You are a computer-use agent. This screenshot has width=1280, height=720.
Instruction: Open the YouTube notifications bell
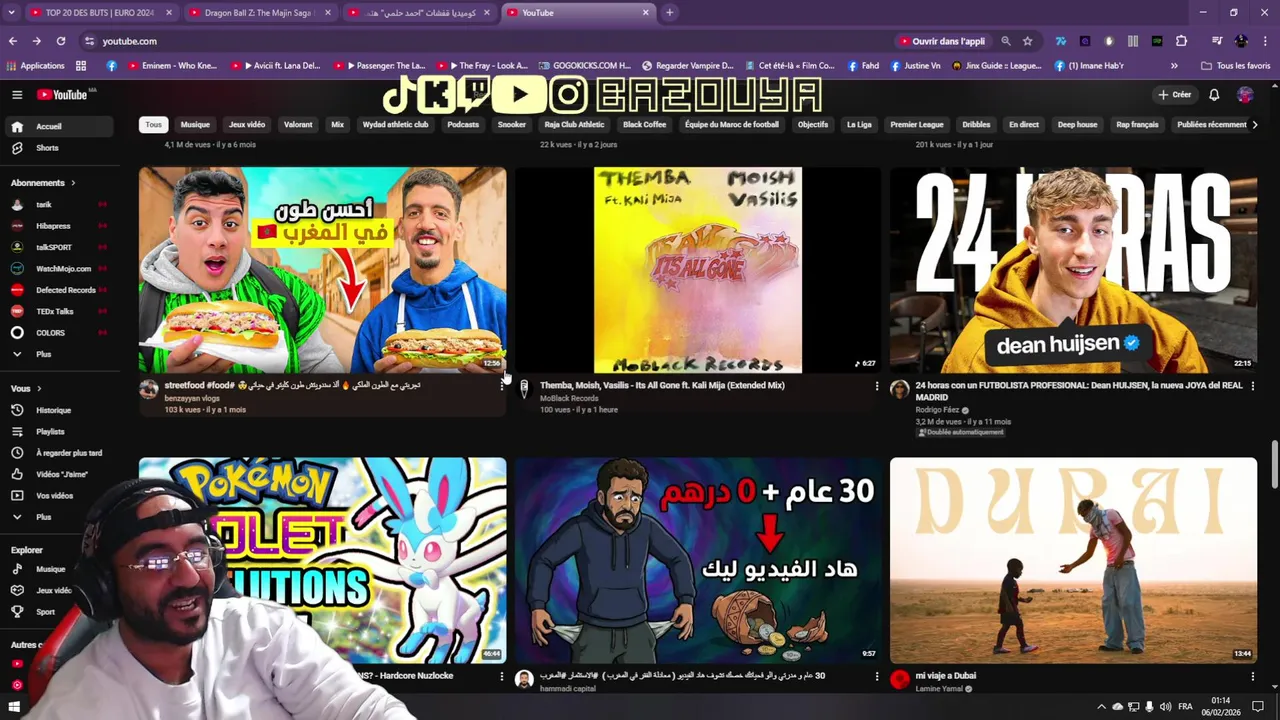[1214, 95]
